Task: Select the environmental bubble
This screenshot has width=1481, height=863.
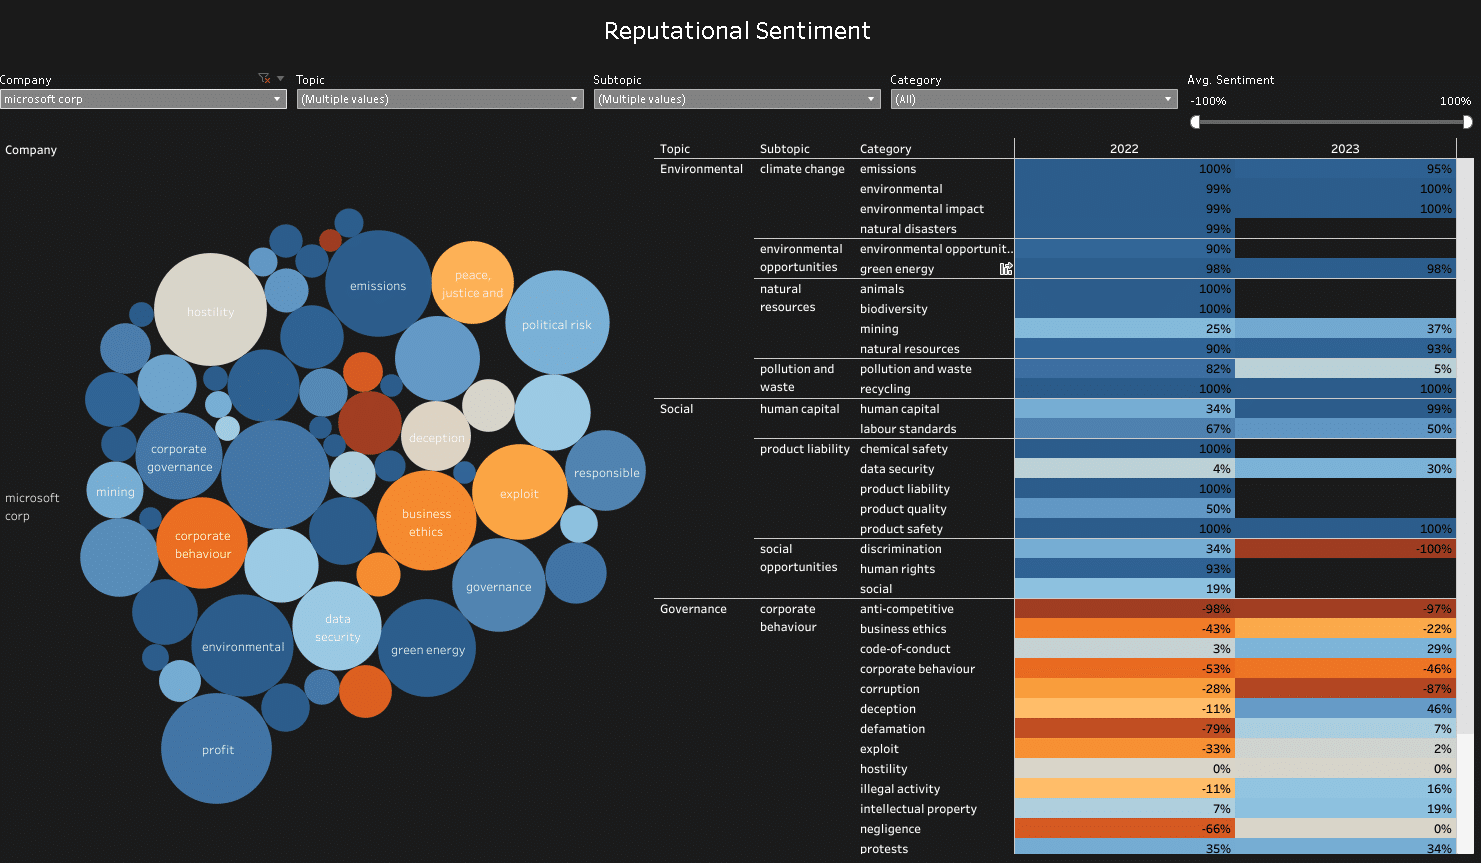Action: 243,646
